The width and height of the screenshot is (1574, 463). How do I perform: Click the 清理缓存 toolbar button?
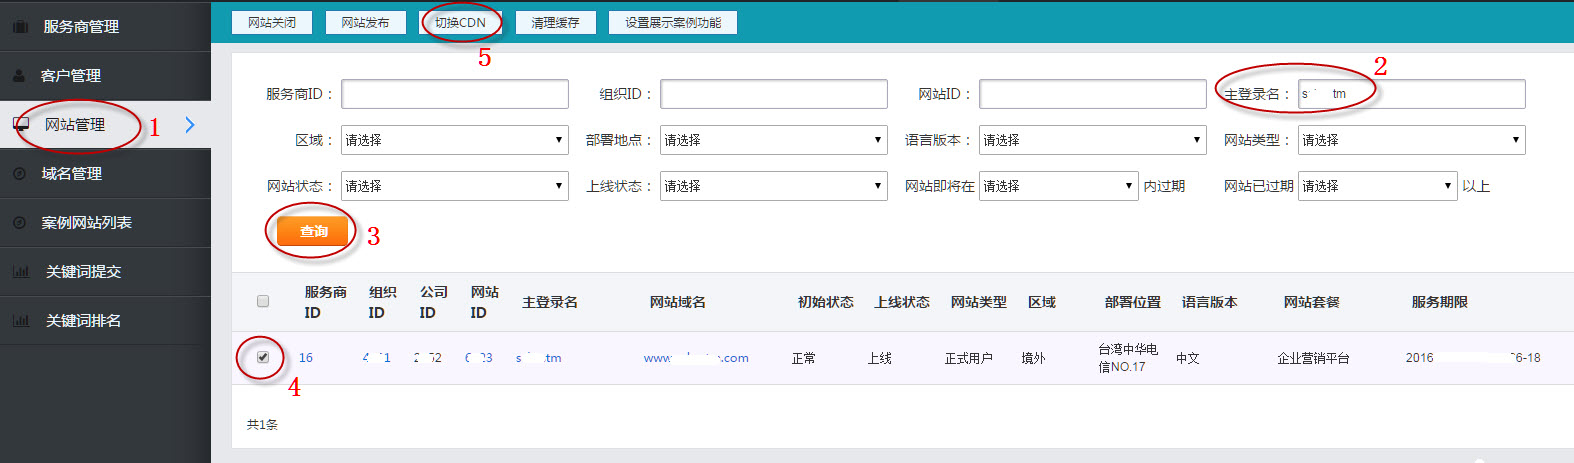point(555,22)
